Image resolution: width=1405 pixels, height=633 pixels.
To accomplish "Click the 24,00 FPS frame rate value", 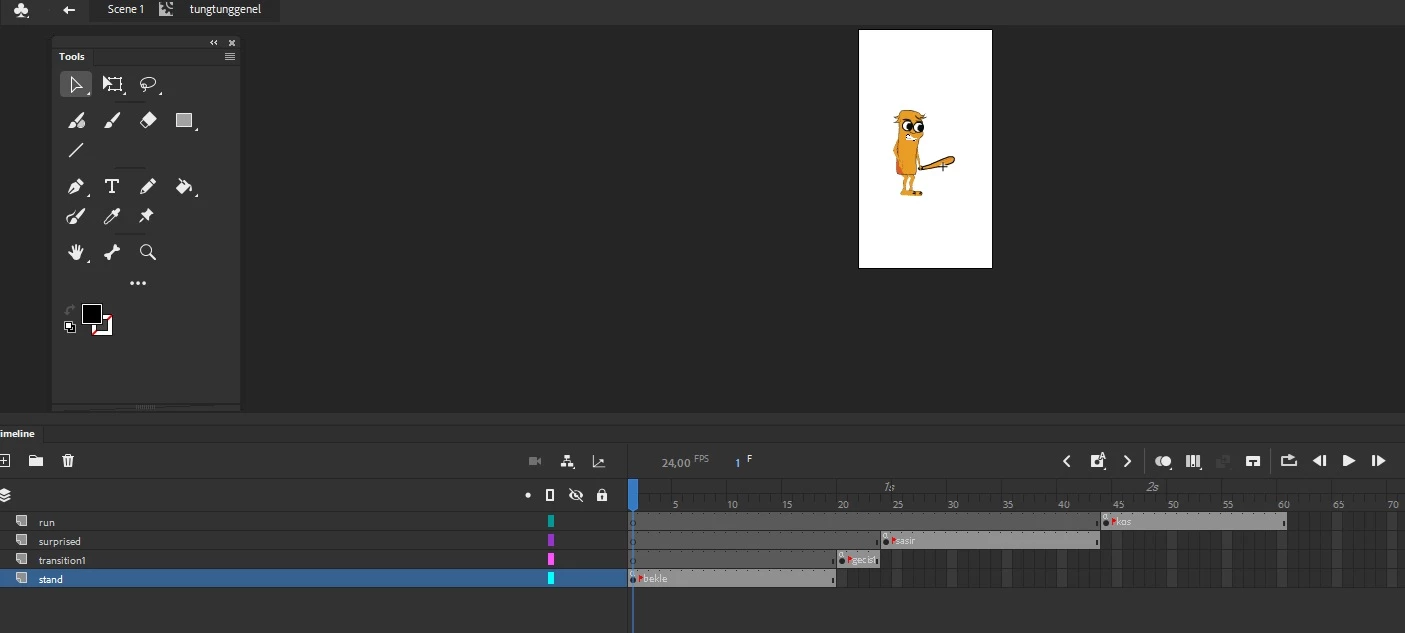I will pos(676,463).
